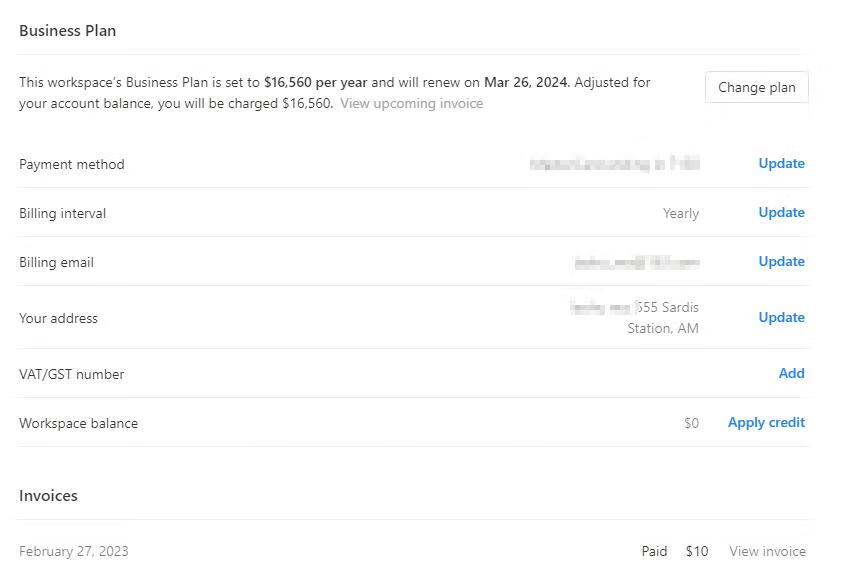Click the Invoices section heading

[48, 495]
